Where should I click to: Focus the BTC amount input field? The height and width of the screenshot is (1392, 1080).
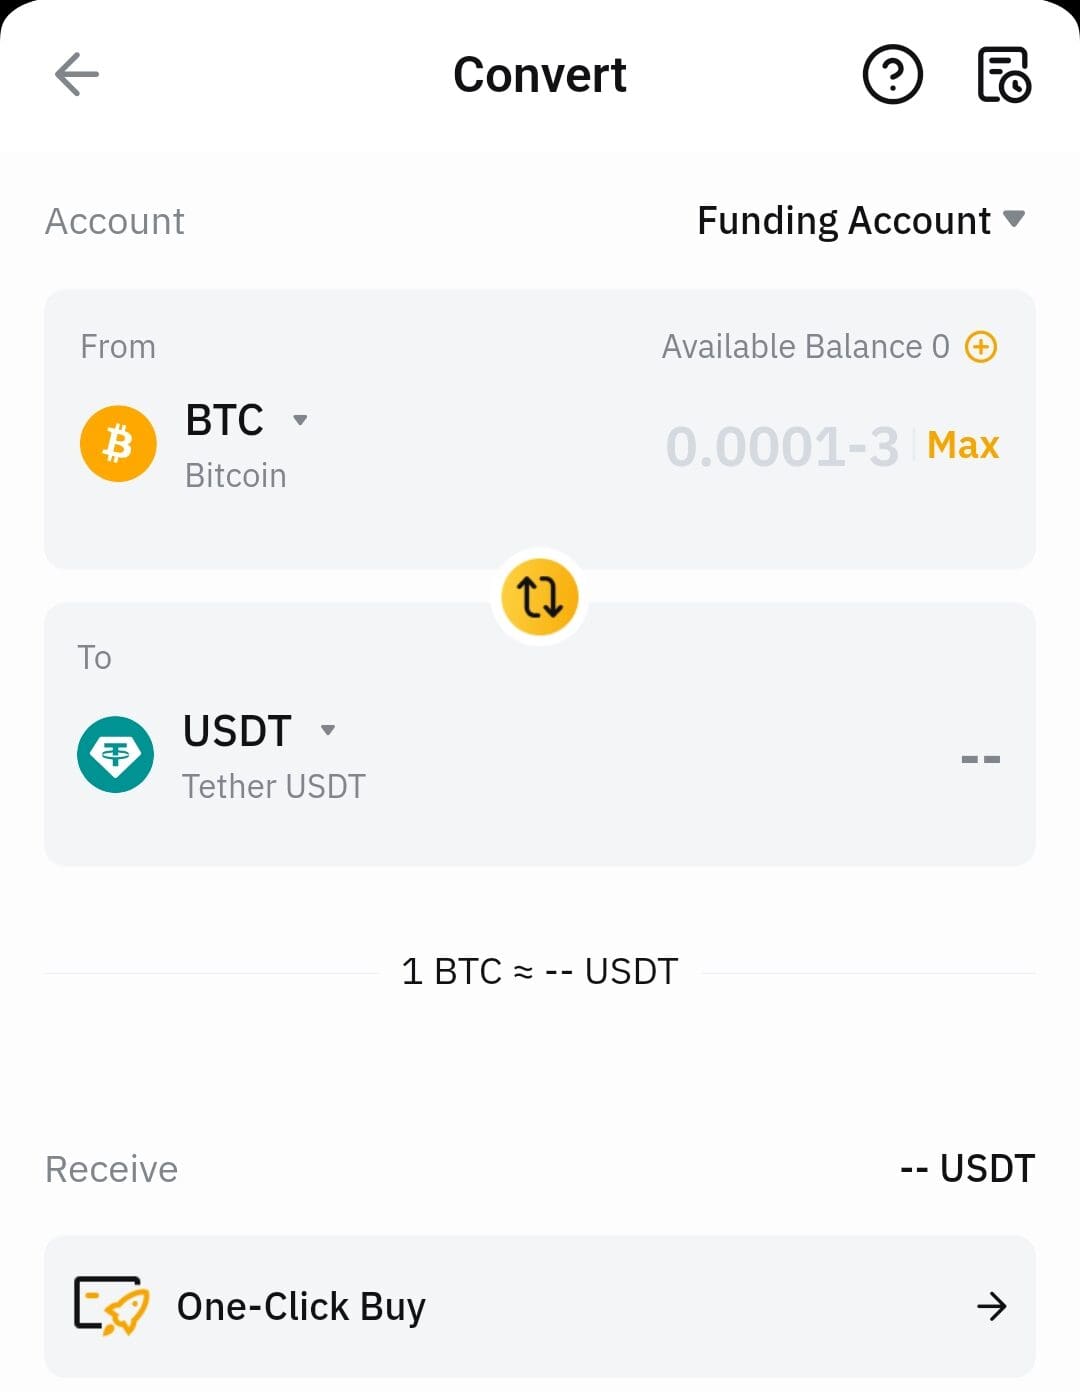pyautogui.click(x=782, y=446)
